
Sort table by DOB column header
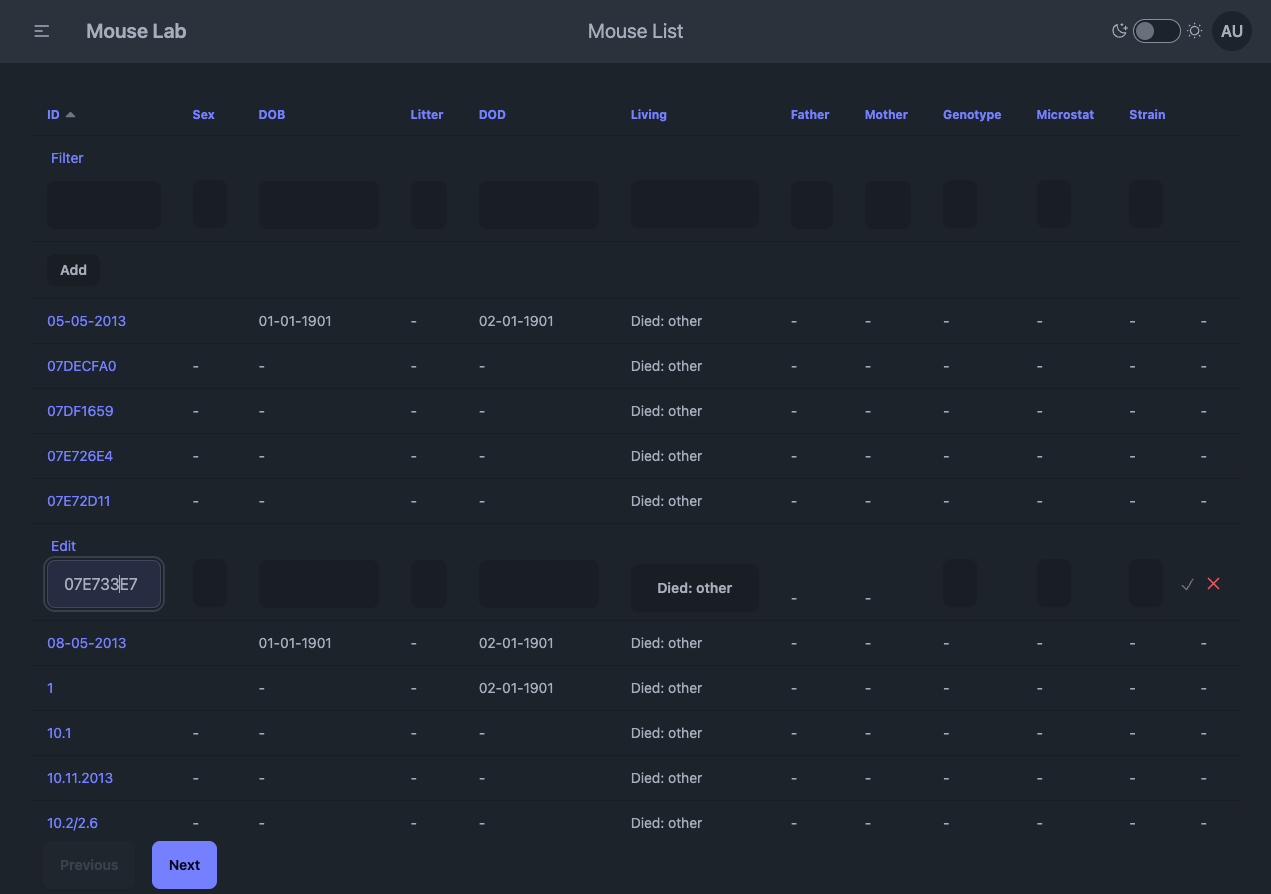point(271,115)
